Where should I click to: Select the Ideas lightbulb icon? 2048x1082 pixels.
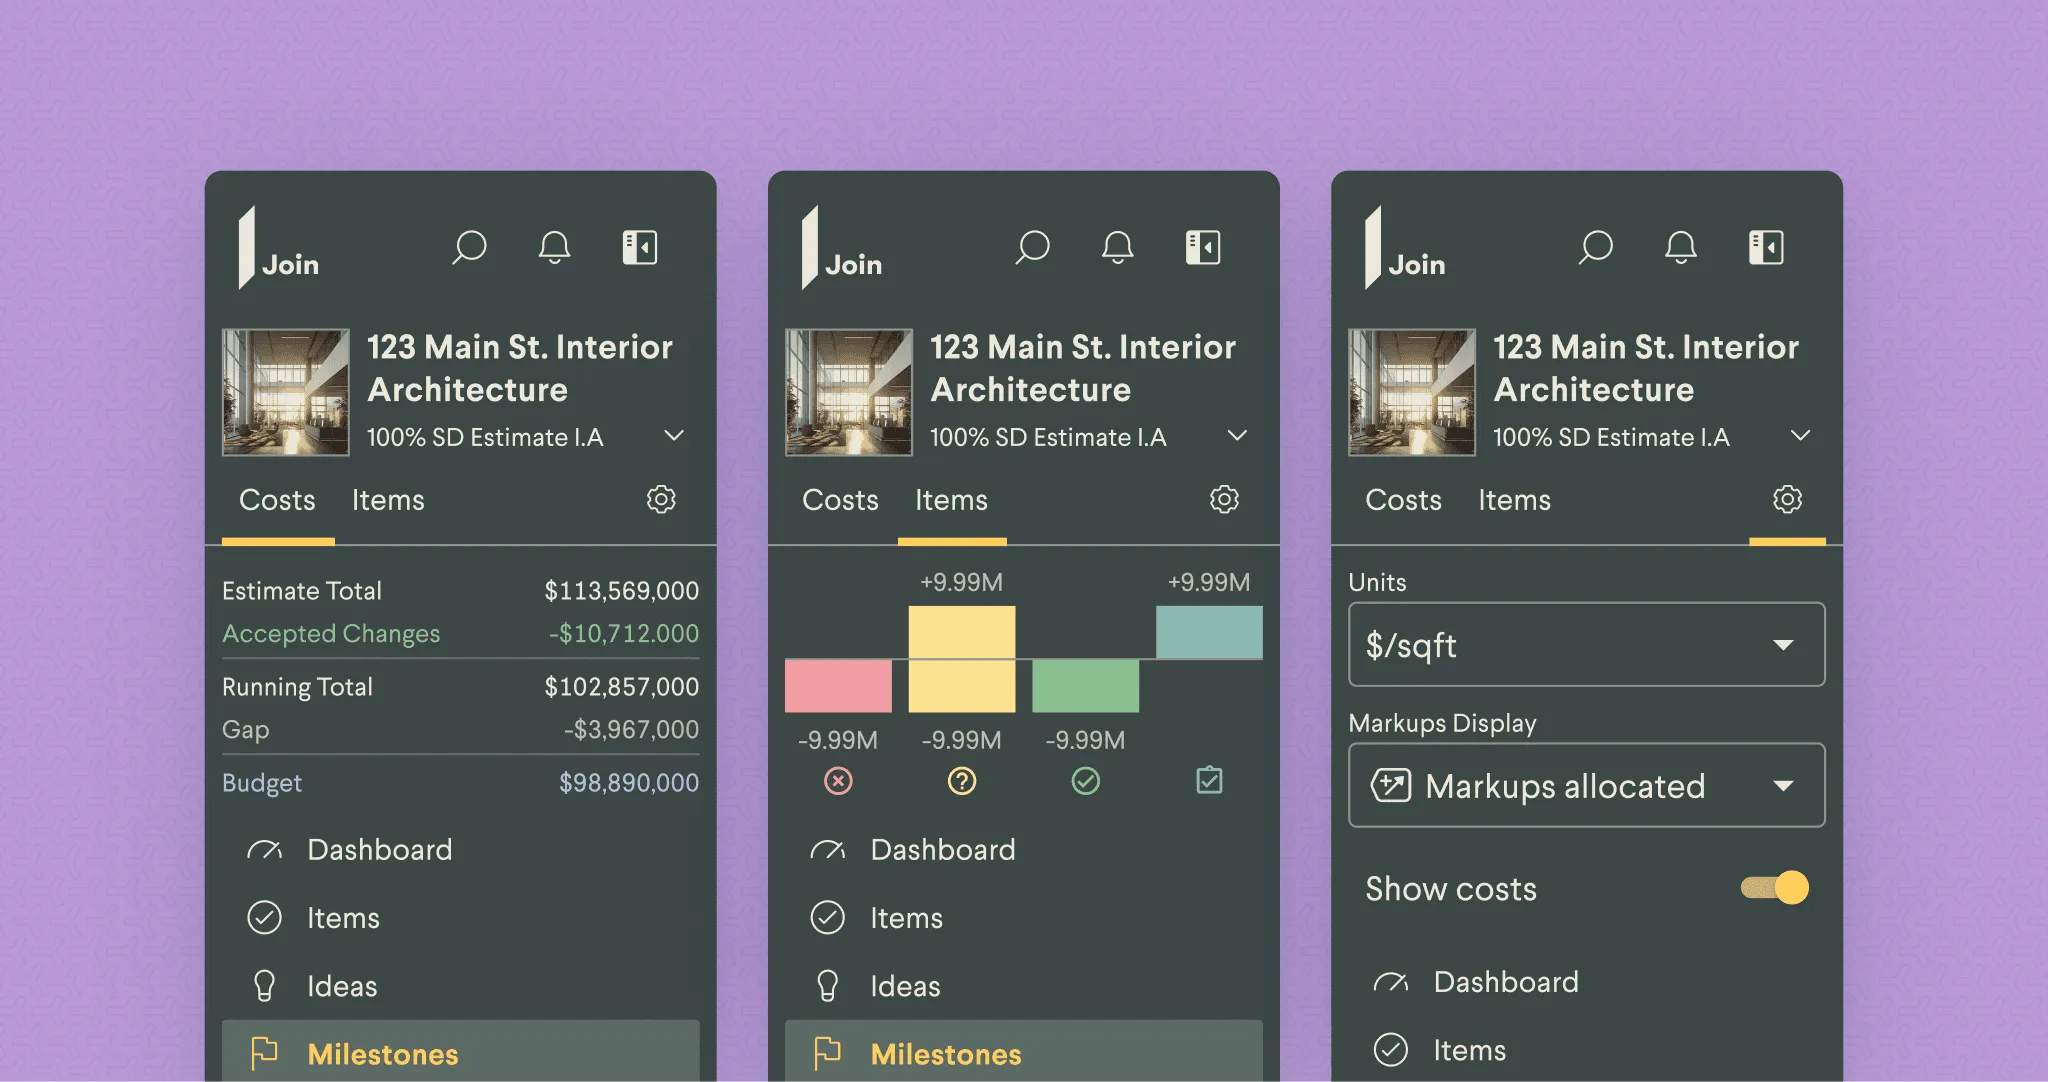265,985
